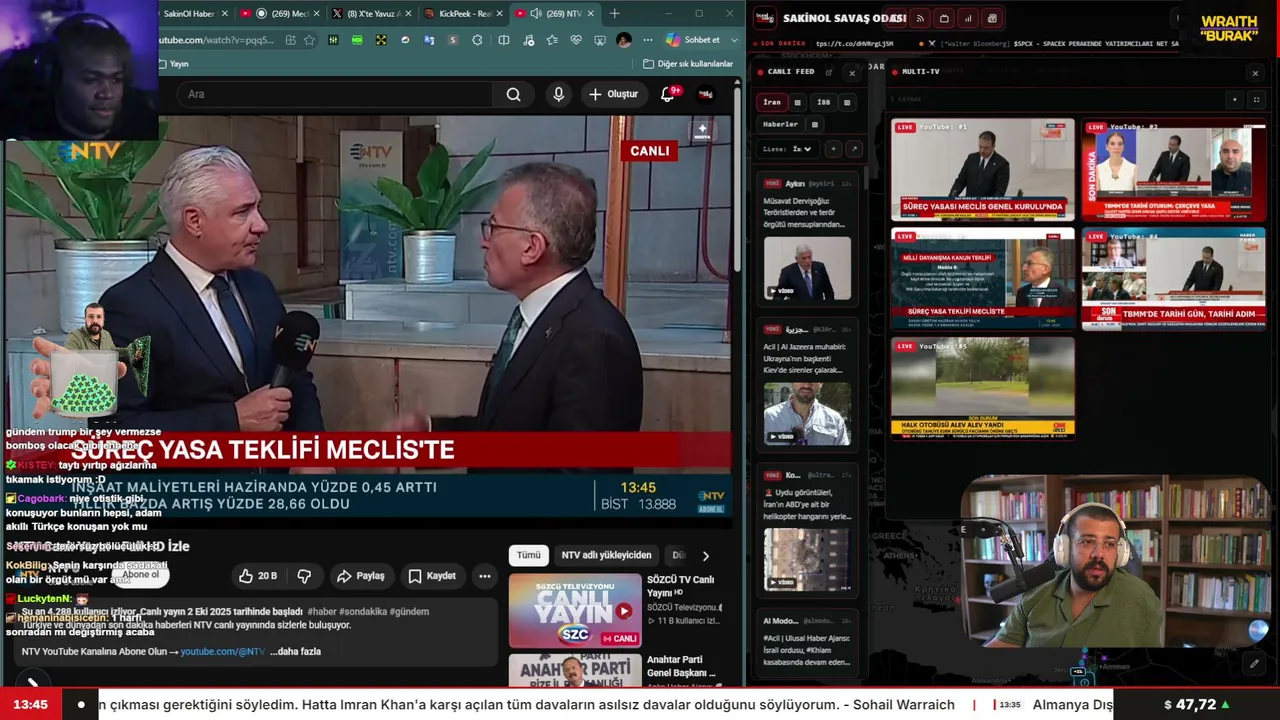Open the browser extensions puzzle icon
The width and height of the screenshot is (1280, 720).
click(x=477, y=40)
